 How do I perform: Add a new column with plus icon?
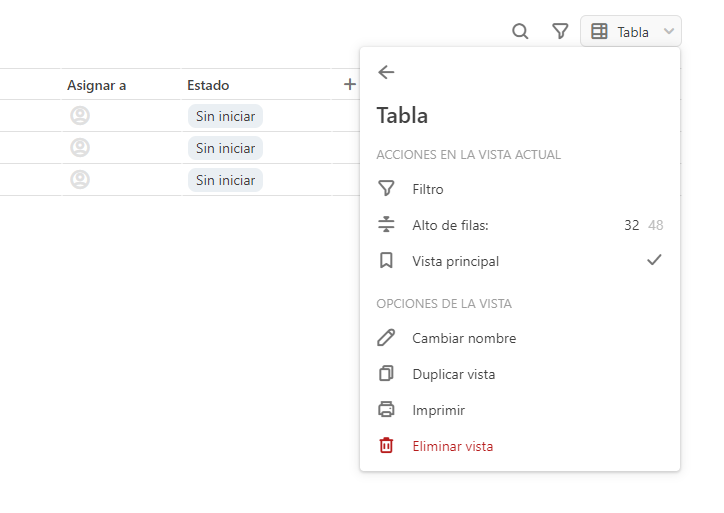[x=350, y=84]
